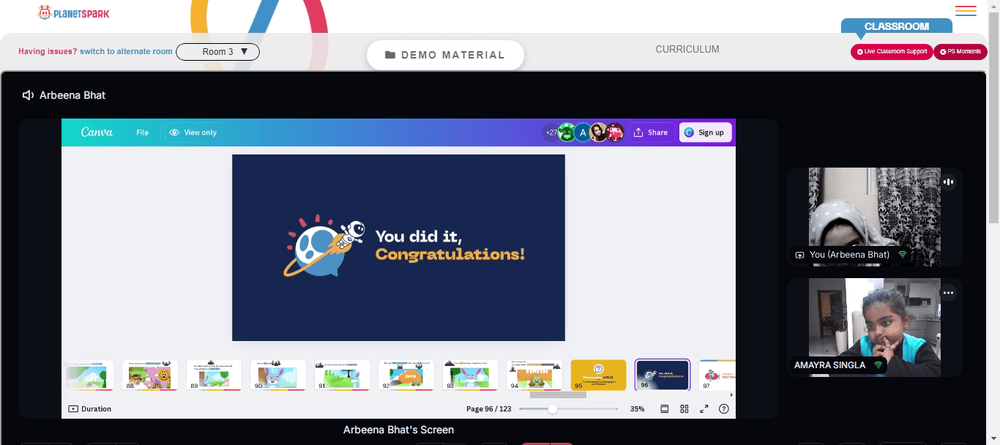Click the Canva Sign up button
This screenshot has height=445, width=1000.
[705, 133]
